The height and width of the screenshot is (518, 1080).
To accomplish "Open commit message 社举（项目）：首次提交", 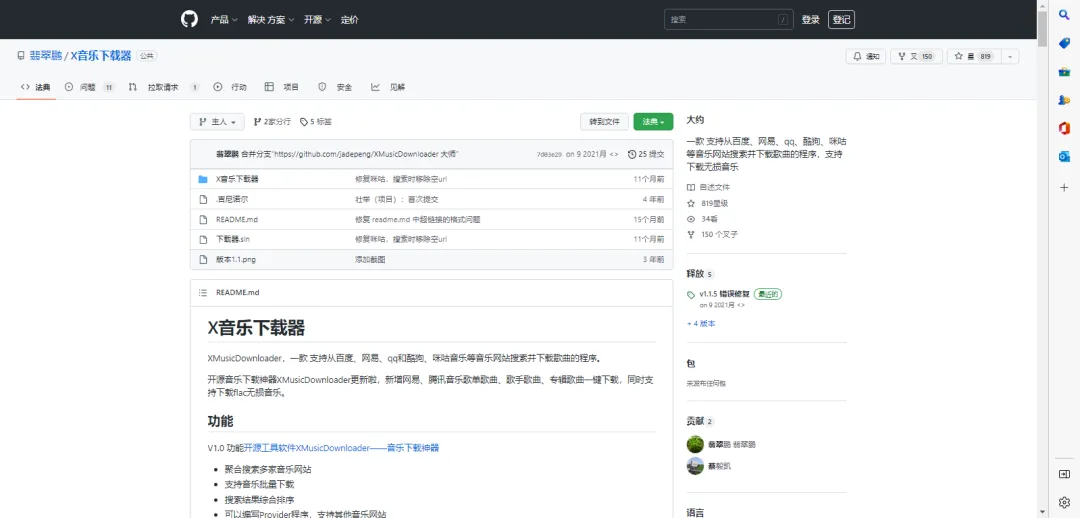I will (x=397, y=199).
